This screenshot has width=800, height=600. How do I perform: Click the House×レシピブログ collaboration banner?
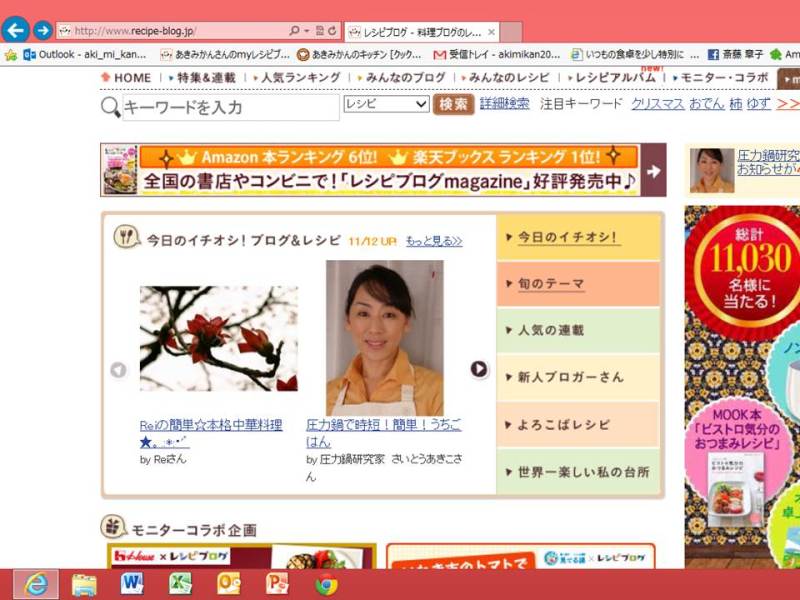(x=242, y=556)
